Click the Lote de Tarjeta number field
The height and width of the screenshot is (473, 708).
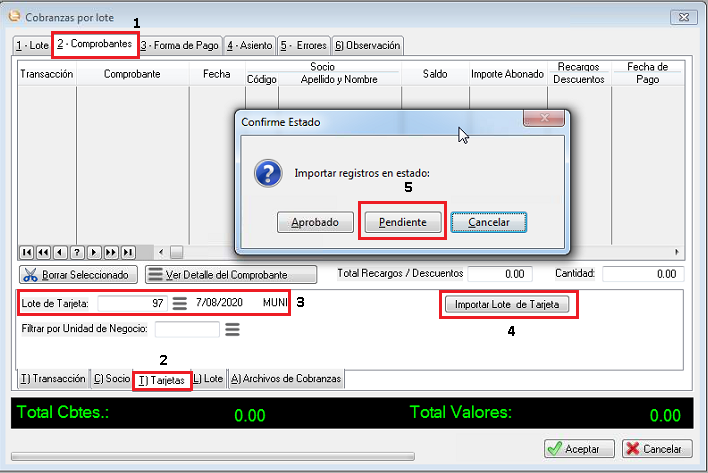(133, 302)
